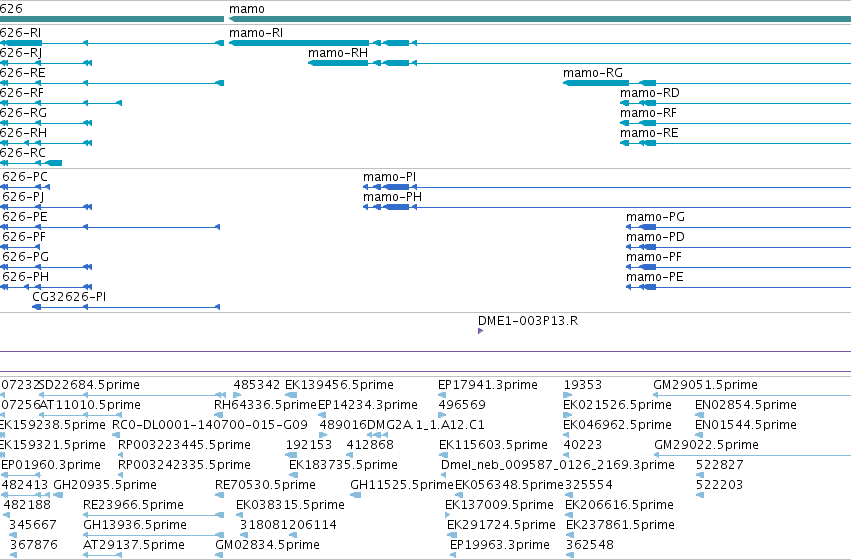
Task: Click the mamo-PD label
Action: 655,237
